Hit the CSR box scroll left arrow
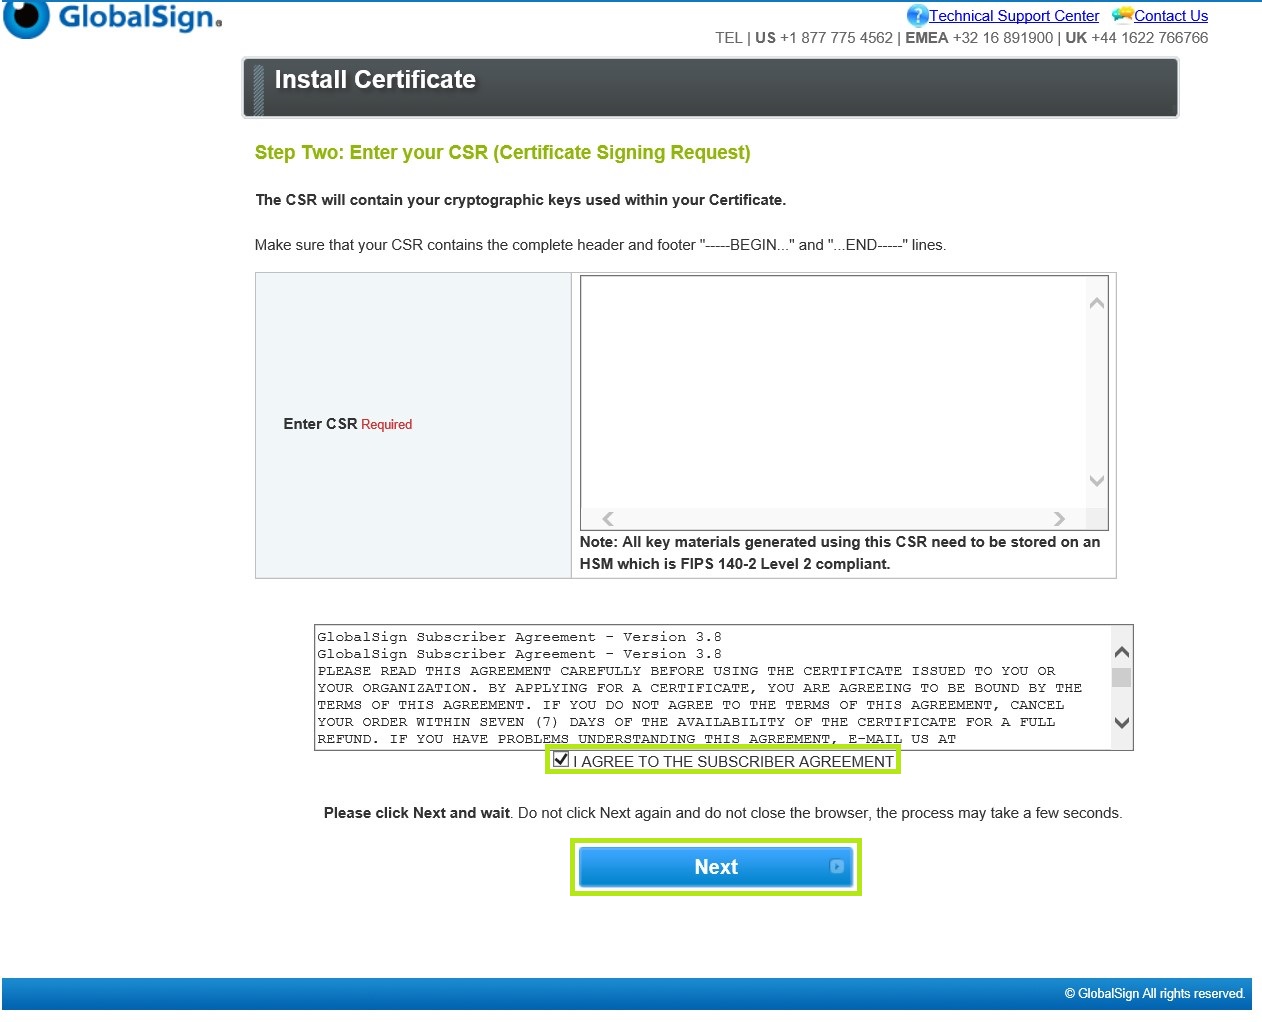1262x1022 pixels. tap(607, 519)
